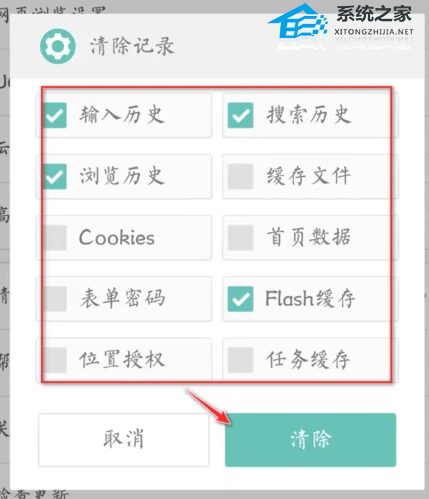Select the Cookies option label
The height and width of the screenshot is (499, 429).
pyautogui.click(x=117, y=237)
